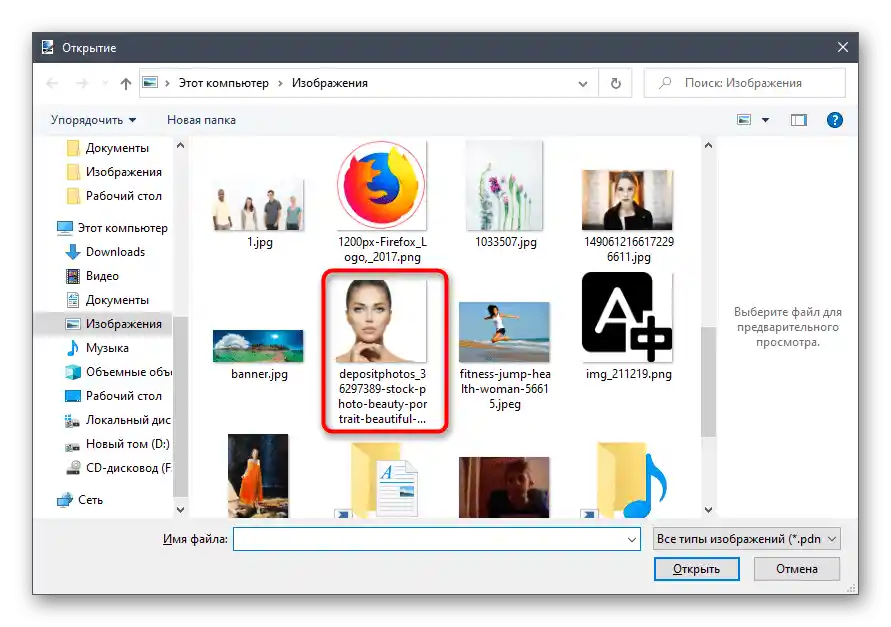This screenshot has width=891, height=627.
Task: Select the 1033507.jpg flowers image
Action: pyautogui.click(x=505, y=195)
